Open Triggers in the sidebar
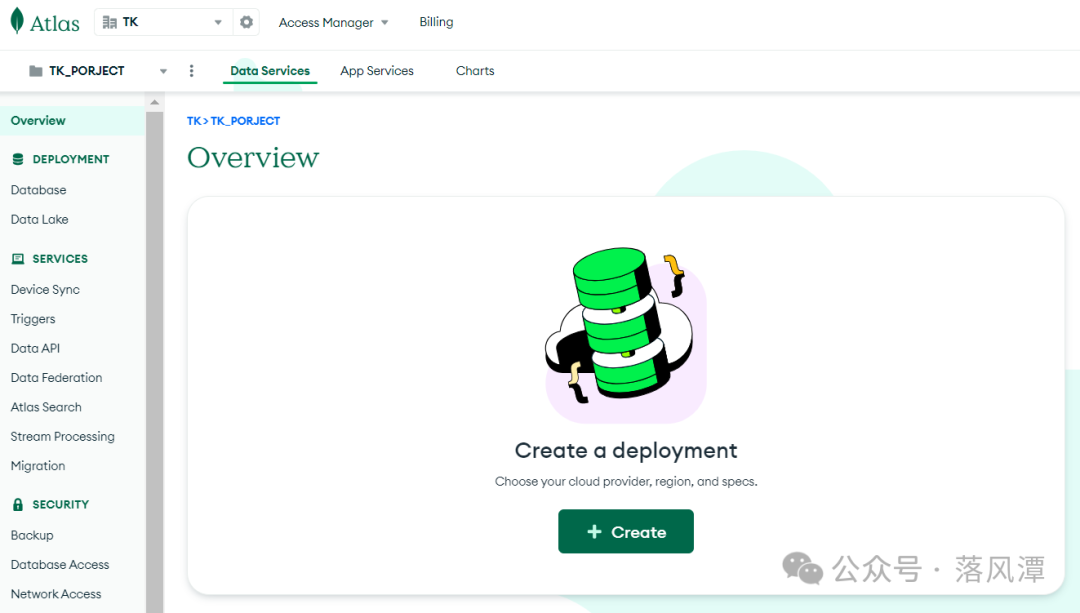 [x=33, y=320]
